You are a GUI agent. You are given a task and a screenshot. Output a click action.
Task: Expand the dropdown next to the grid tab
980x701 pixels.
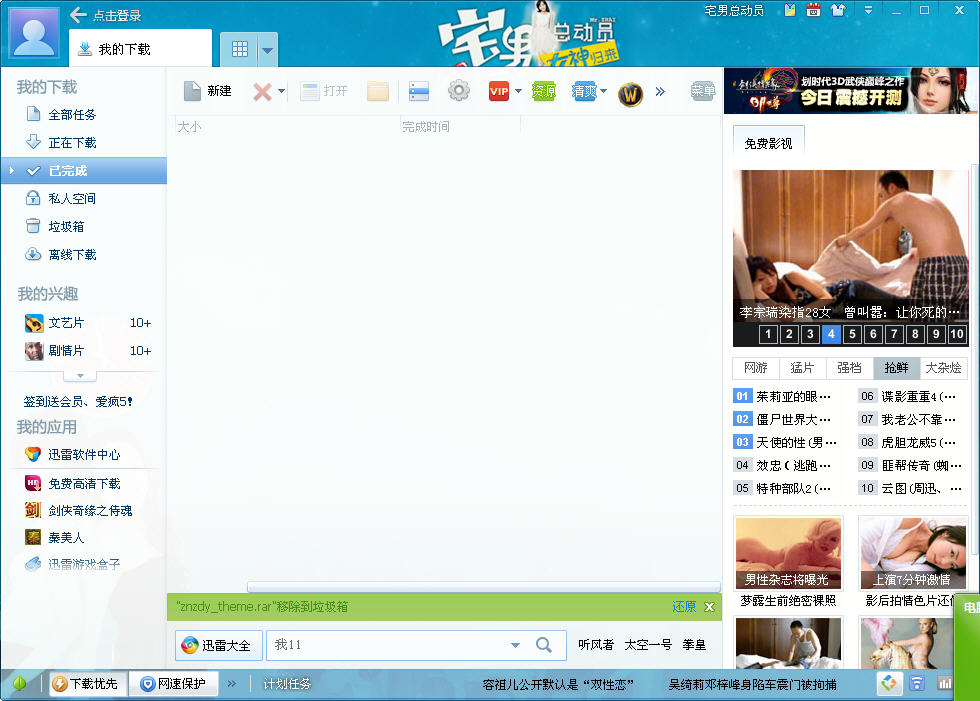pos(268,50)
